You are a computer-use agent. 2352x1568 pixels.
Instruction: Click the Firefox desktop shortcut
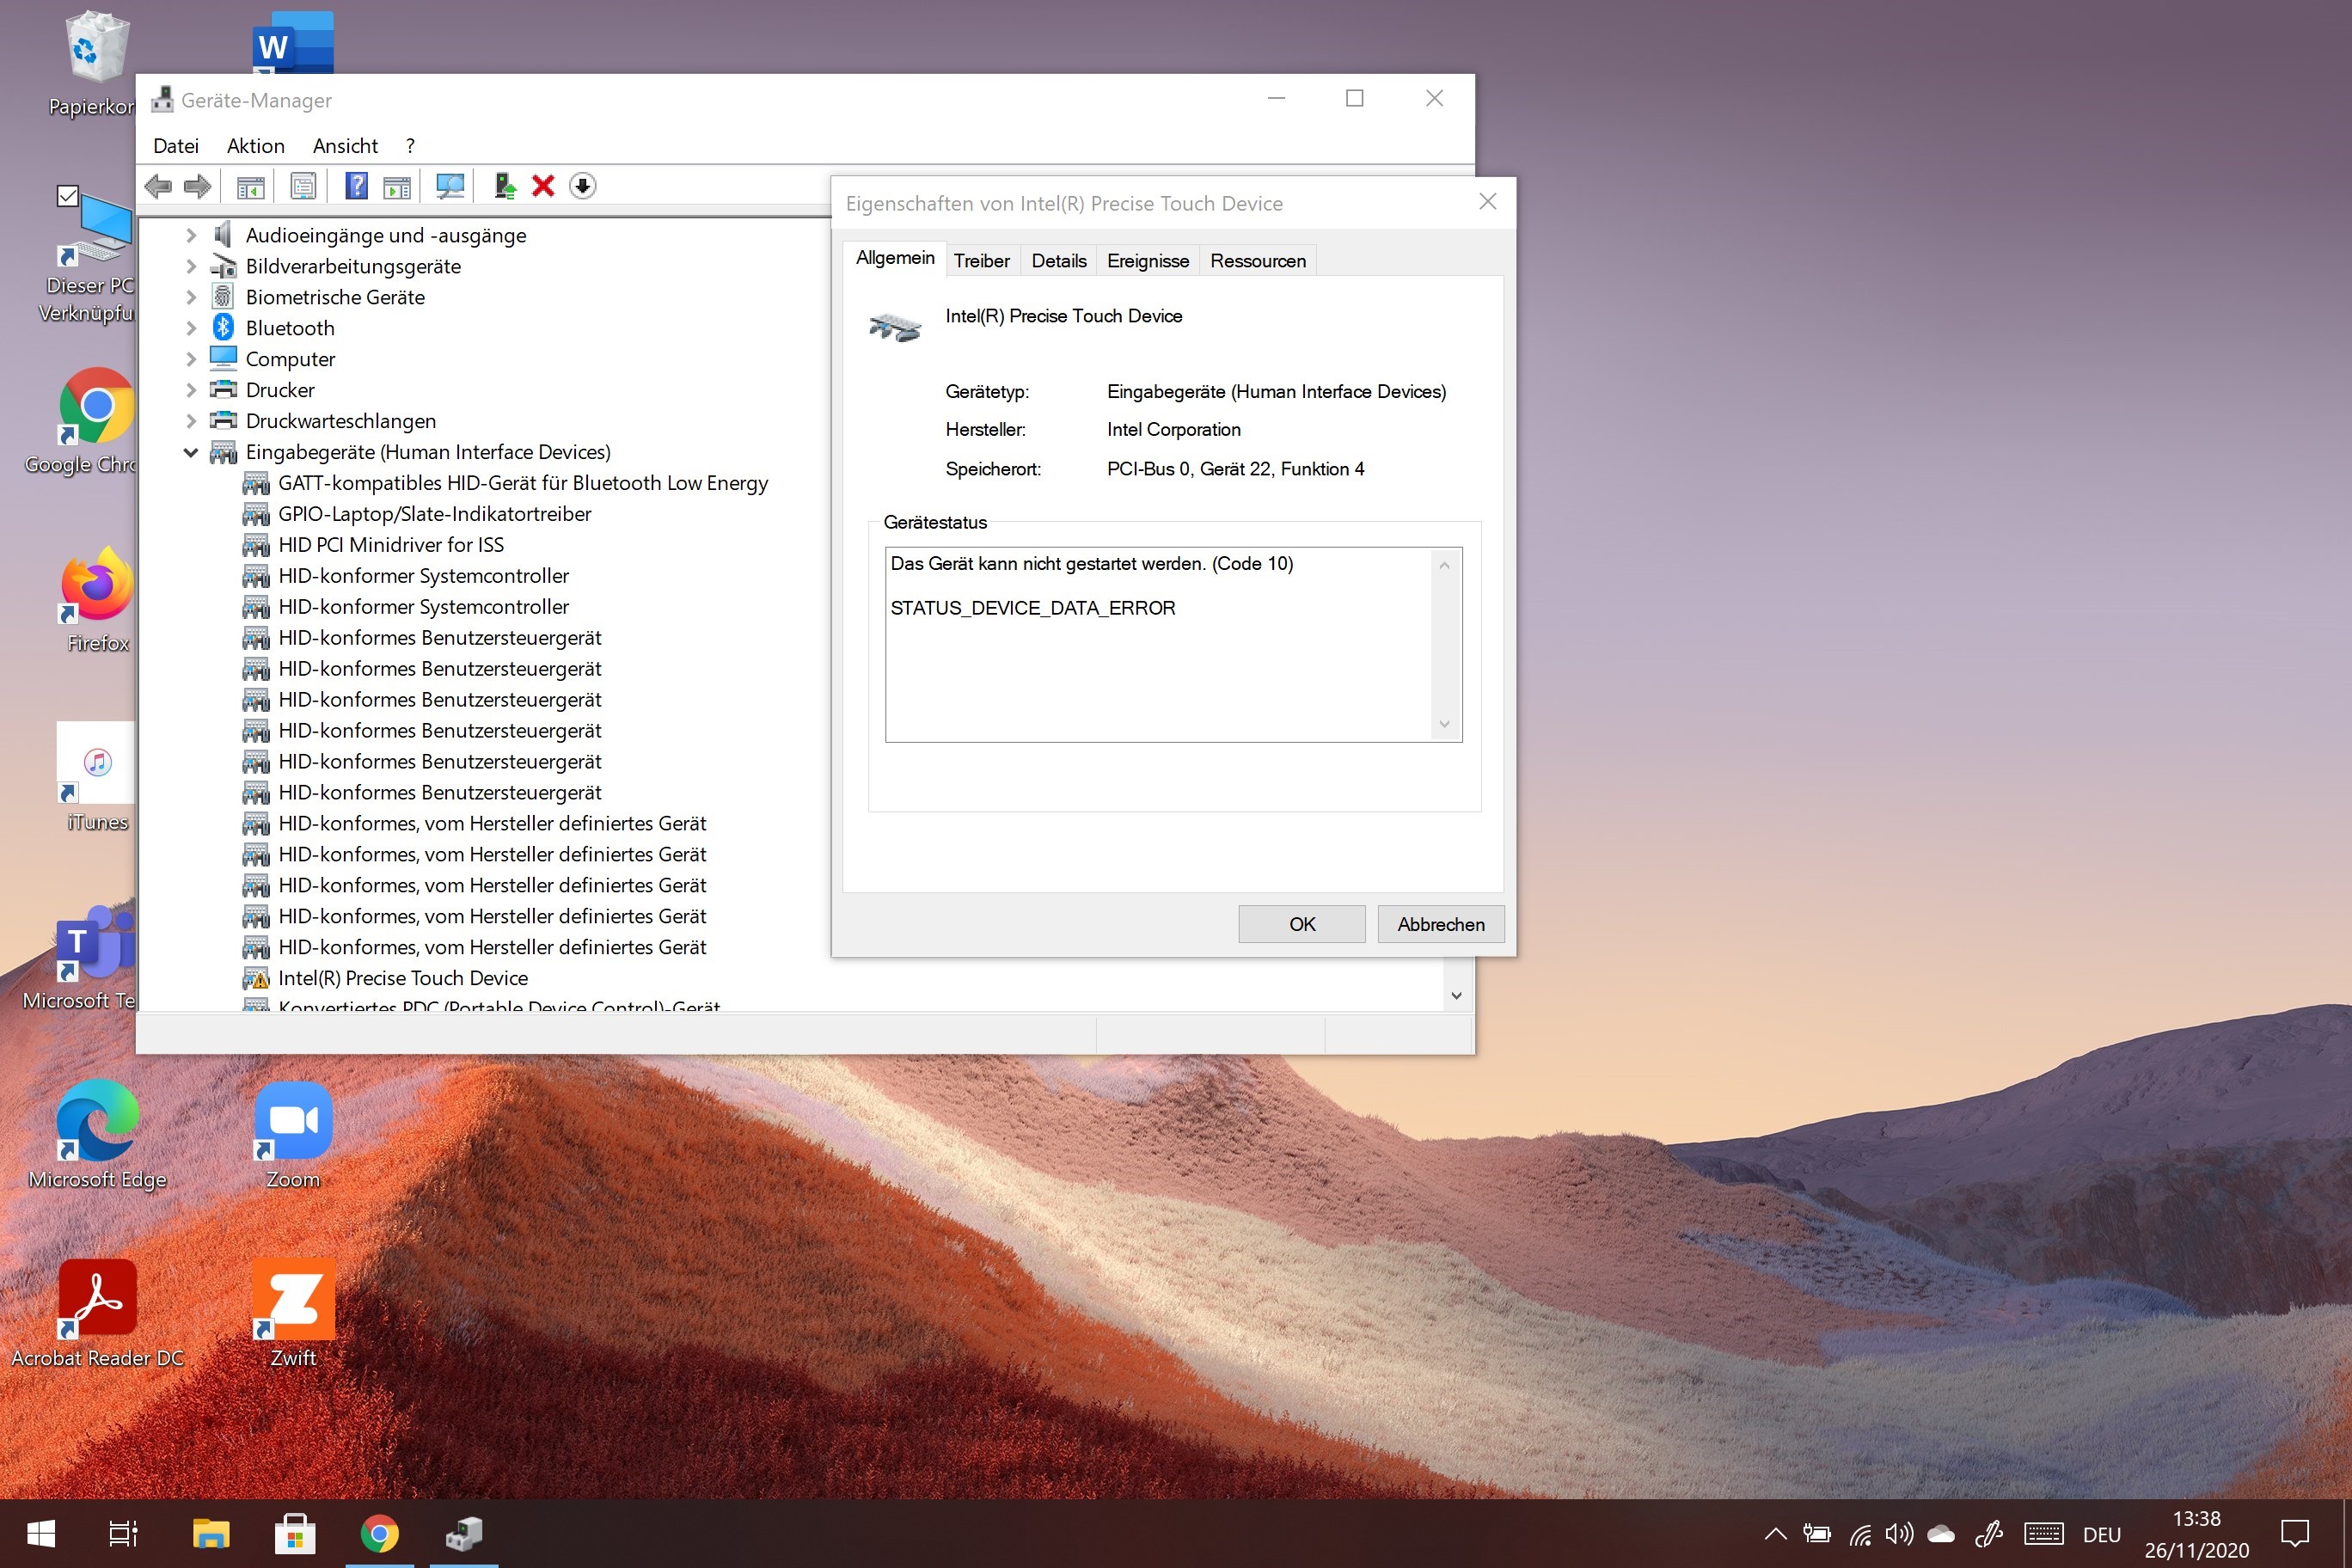pos(97,599)
